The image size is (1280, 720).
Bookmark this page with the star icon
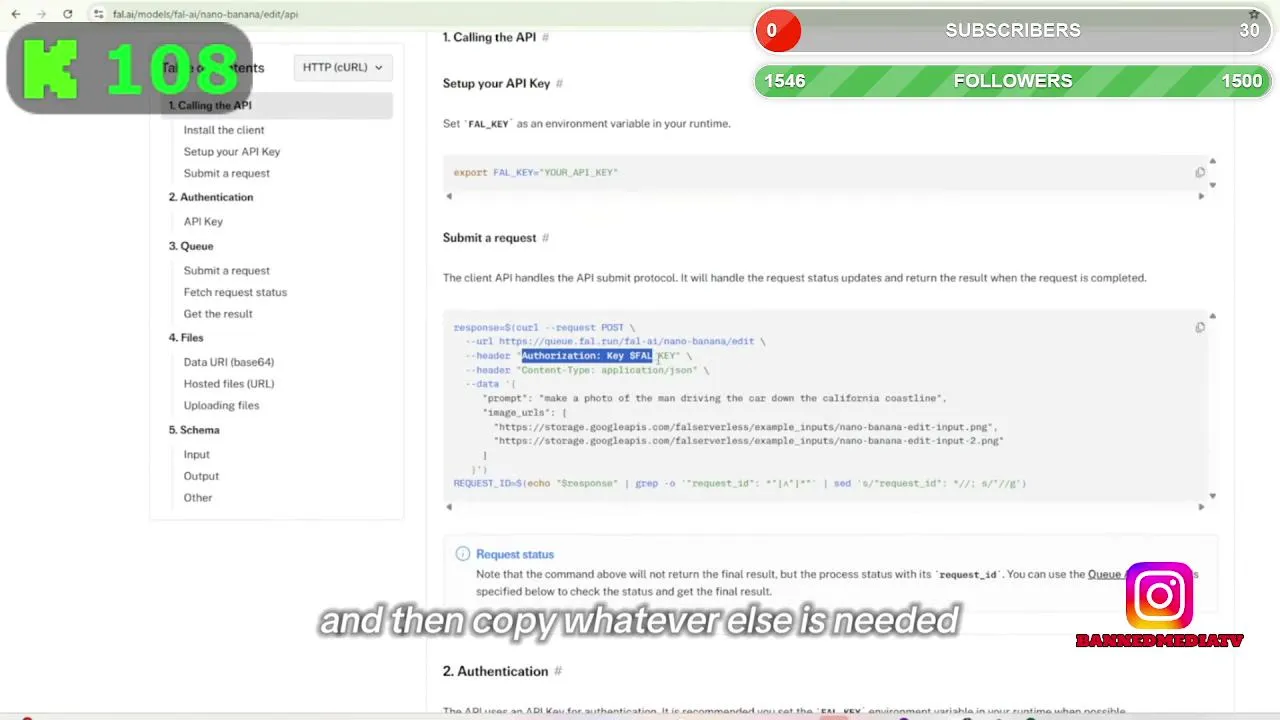[x=1254, y=14]
